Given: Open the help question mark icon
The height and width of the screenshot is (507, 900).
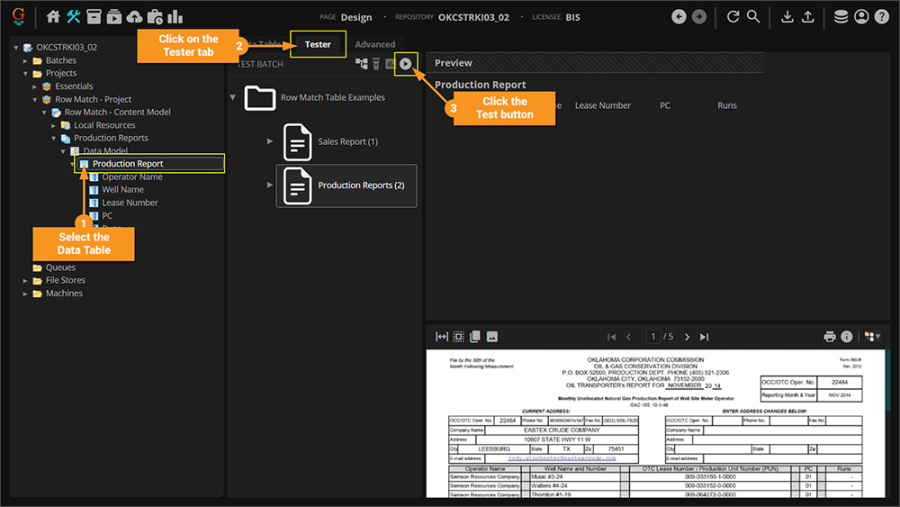Looking at the screenshot, I should point(882,17).
